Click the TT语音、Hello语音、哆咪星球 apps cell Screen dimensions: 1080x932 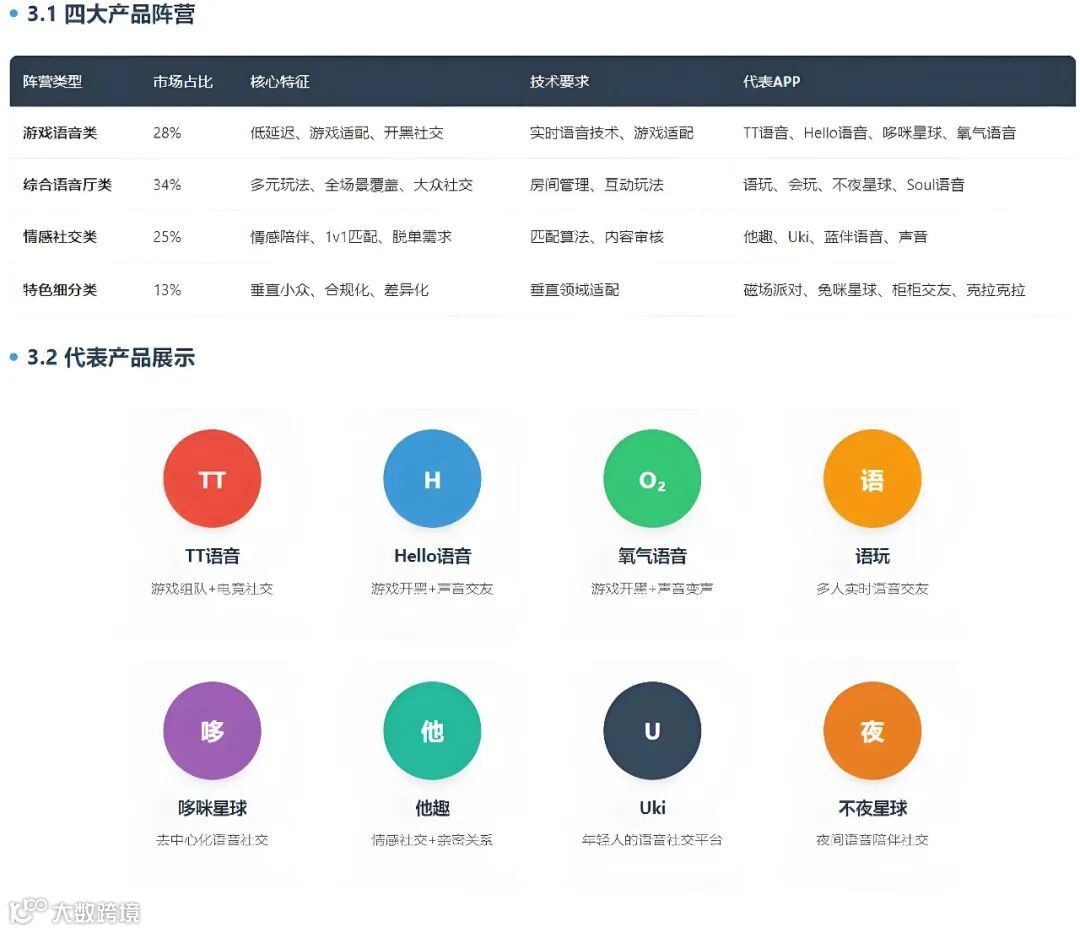pyautogui.click(x=880, y=132)
